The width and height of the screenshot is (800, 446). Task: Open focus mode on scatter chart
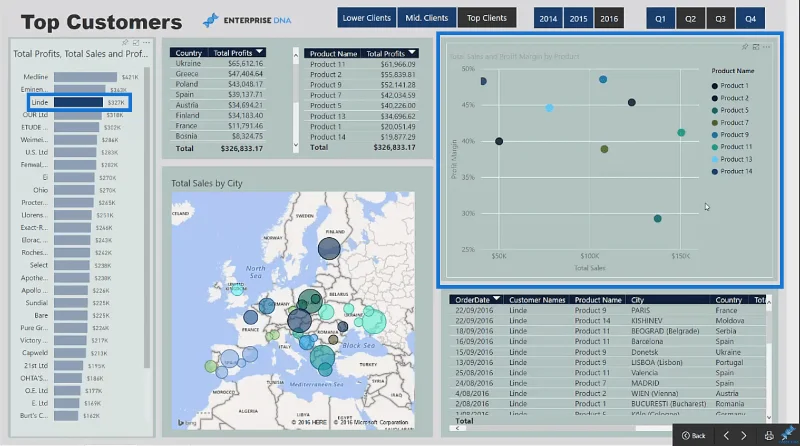(756, 47)
